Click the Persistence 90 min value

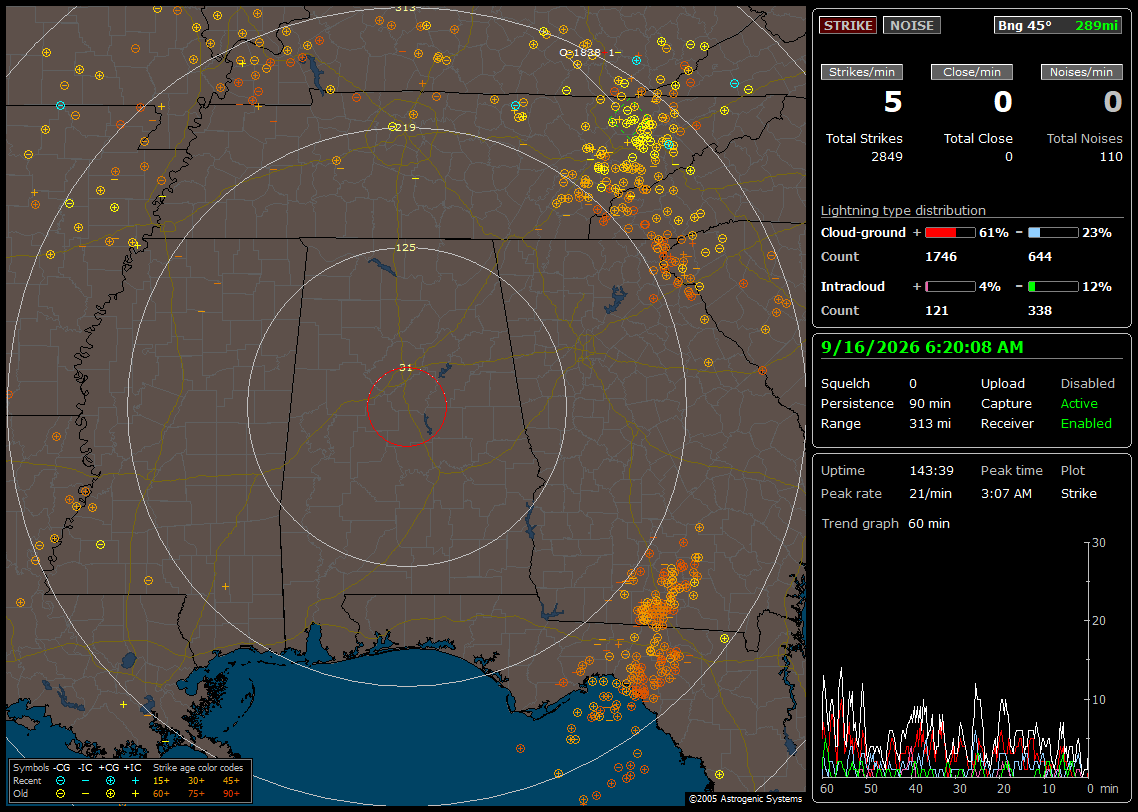coord(930,403)
